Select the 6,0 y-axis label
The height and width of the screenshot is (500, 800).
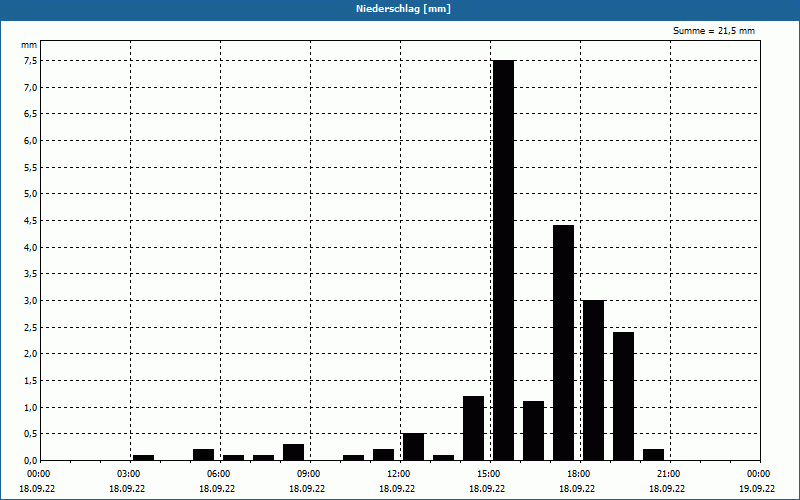point(31,140)
